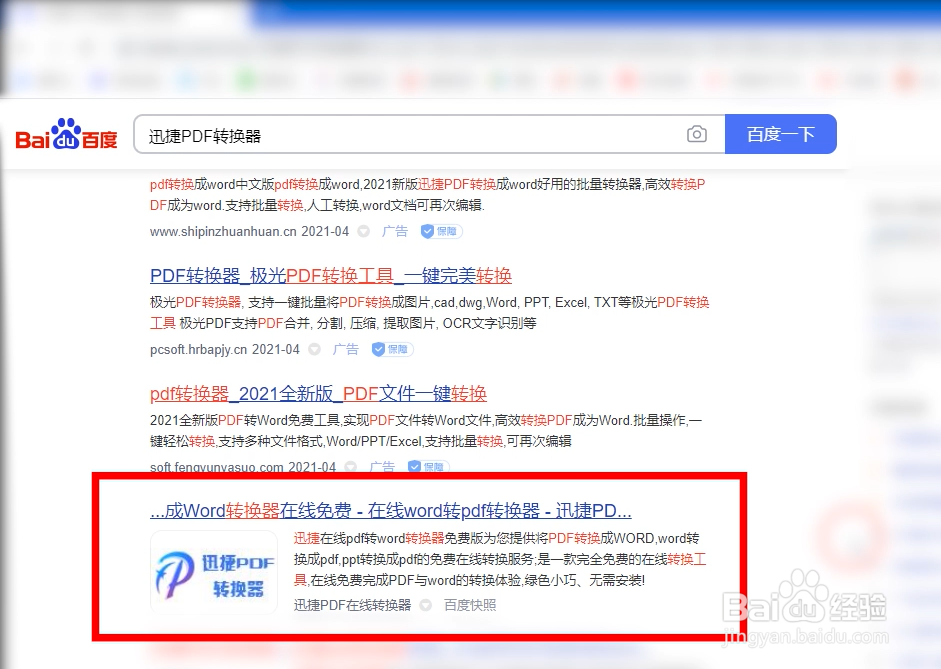Click the 百度快照 cached page link
941x669 pixels.
(x=470, y=605)
